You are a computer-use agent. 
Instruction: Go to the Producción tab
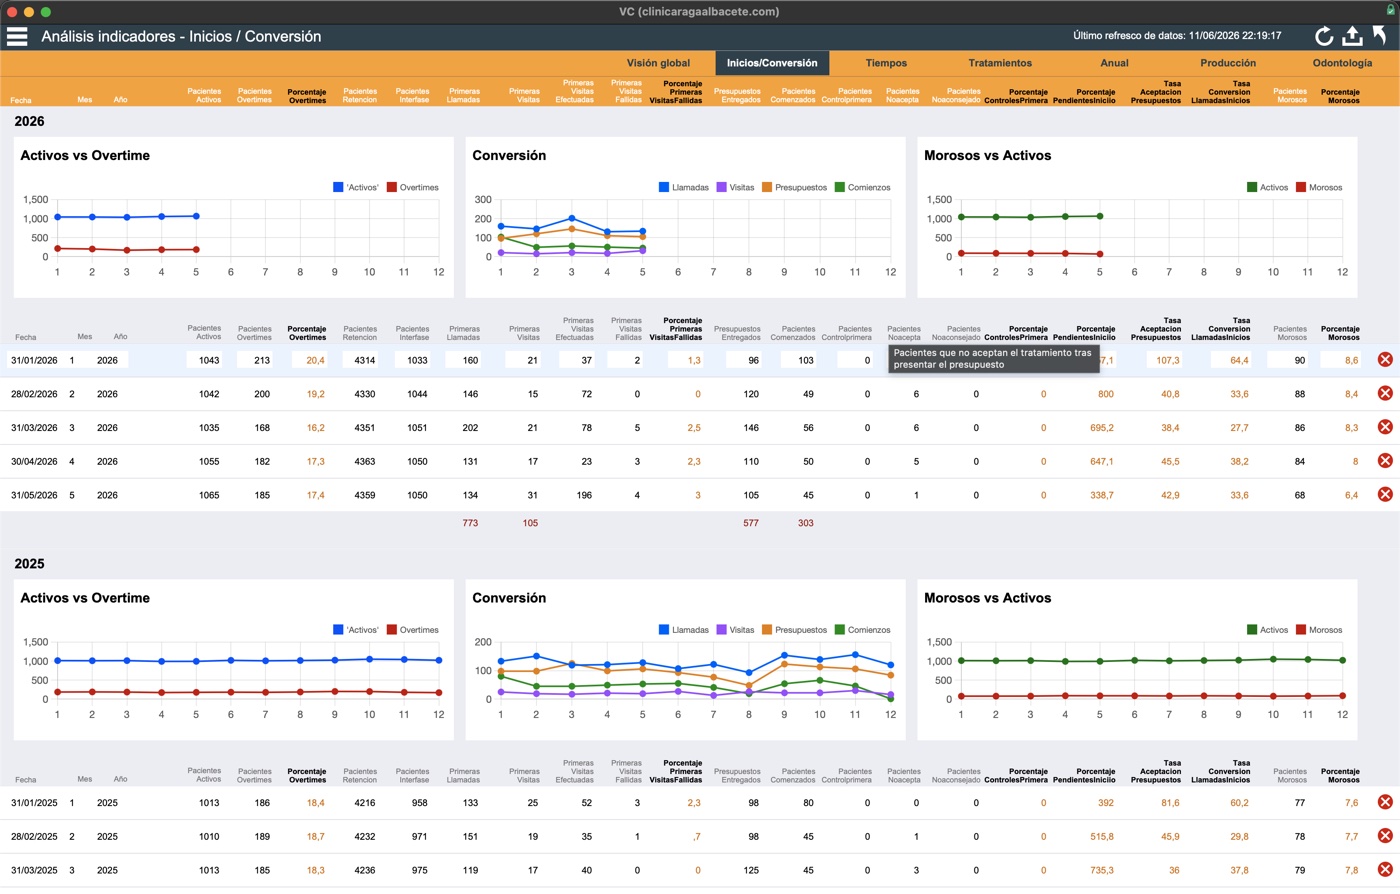[1228, 63]
